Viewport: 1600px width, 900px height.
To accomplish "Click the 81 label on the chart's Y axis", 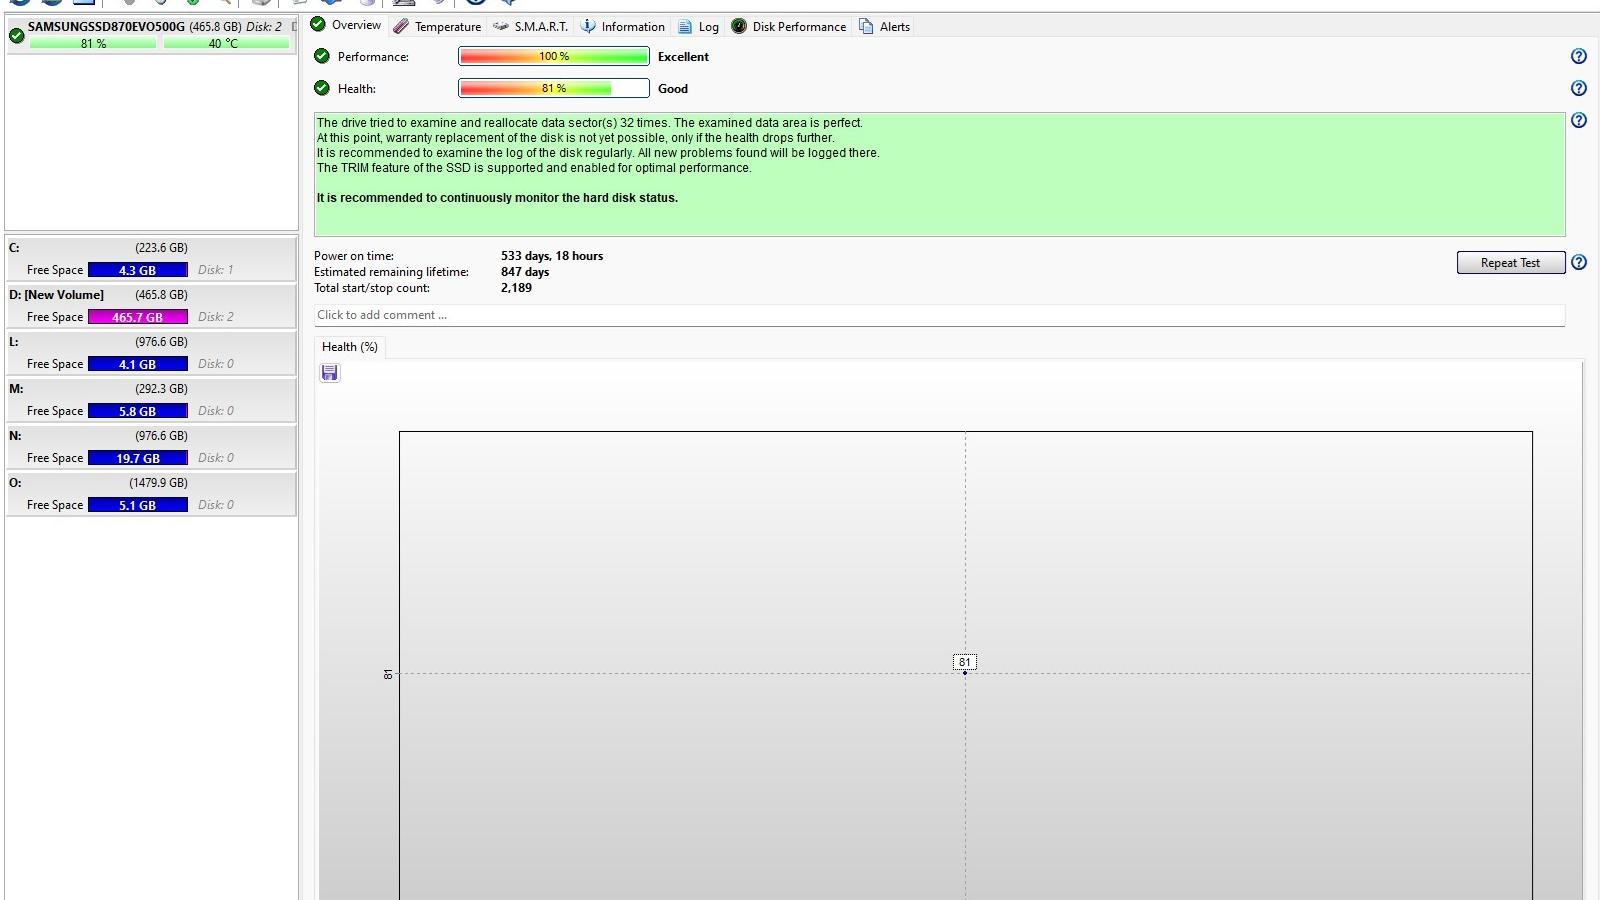I will pos(388,674).
